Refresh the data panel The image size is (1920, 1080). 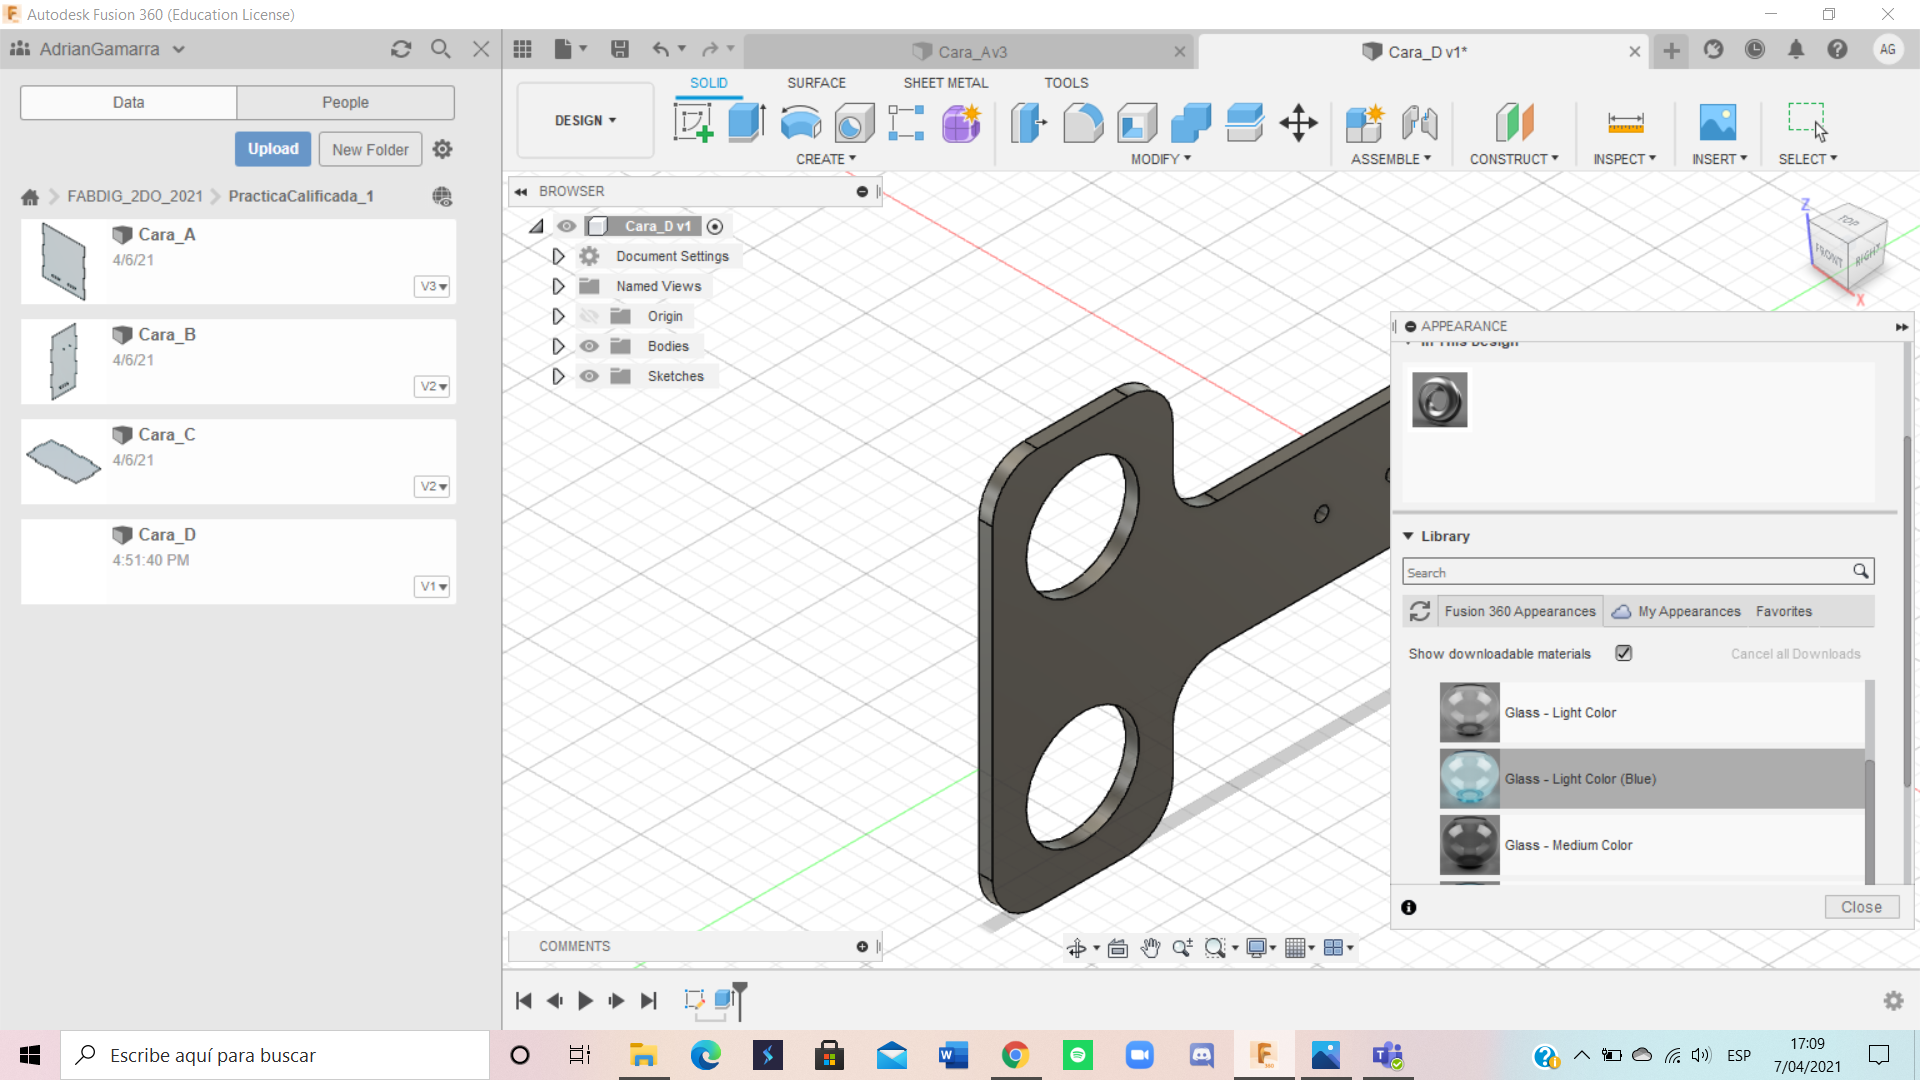(401, 49)
